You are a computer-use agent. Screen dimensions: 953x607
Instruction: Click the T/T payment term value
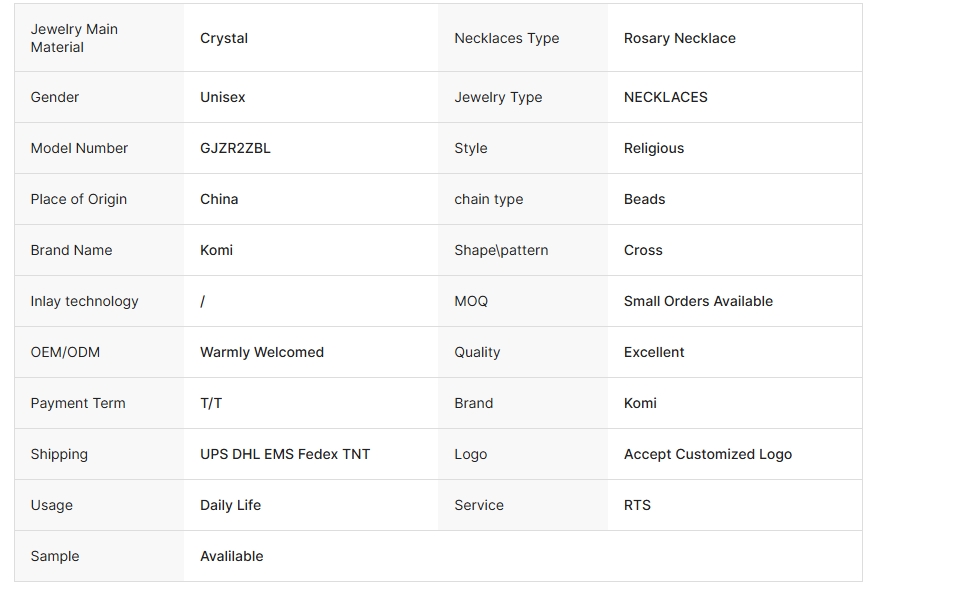pos(211,403)
